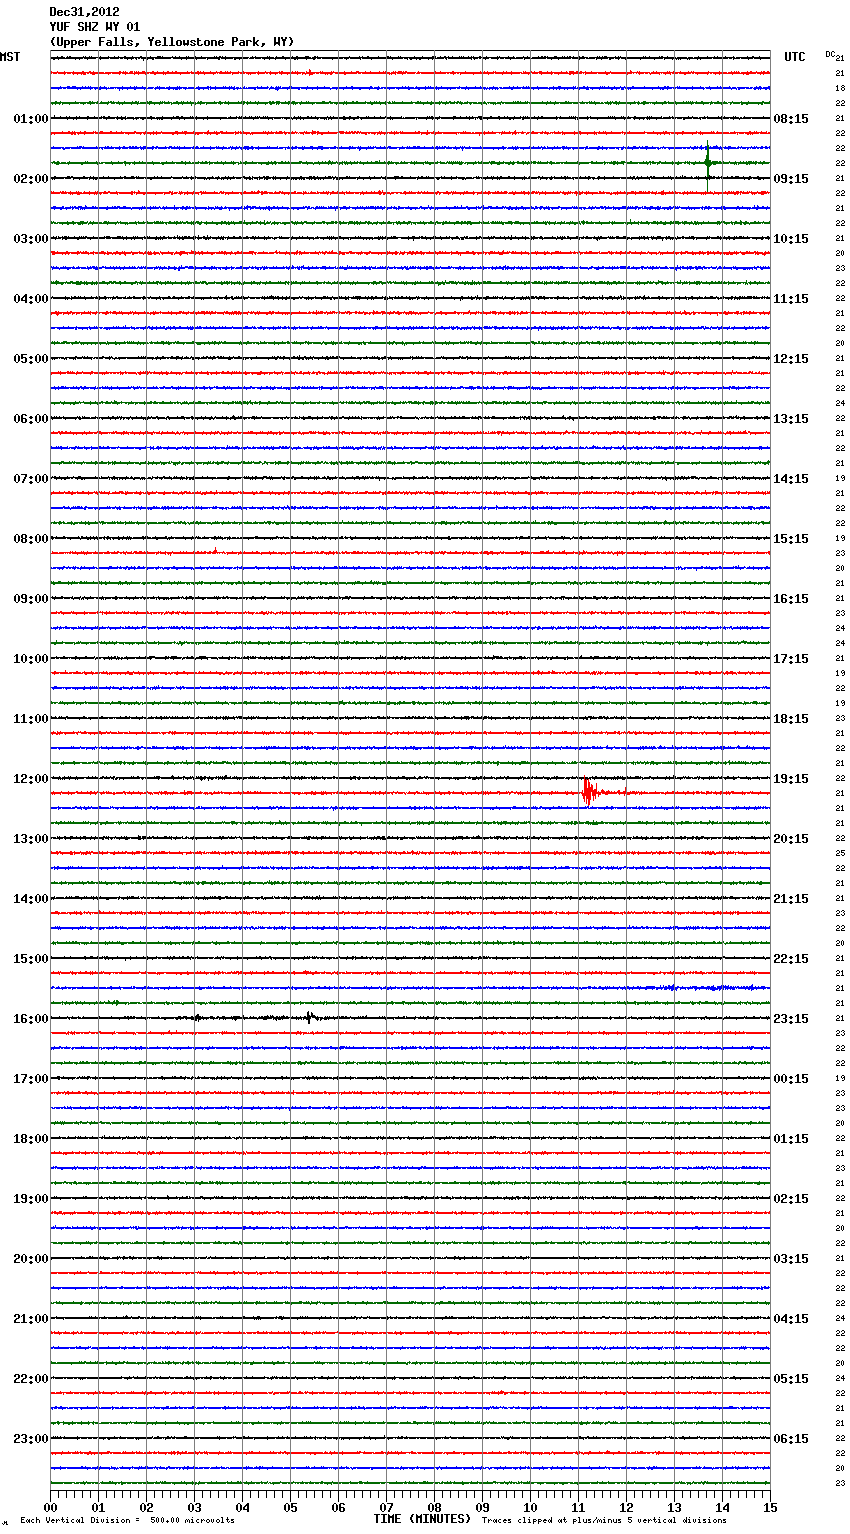The height and width of the screenshot is (1534, 850).
Task: Click the TIME (MINUTES) axis title
Action: (422, 1519)
